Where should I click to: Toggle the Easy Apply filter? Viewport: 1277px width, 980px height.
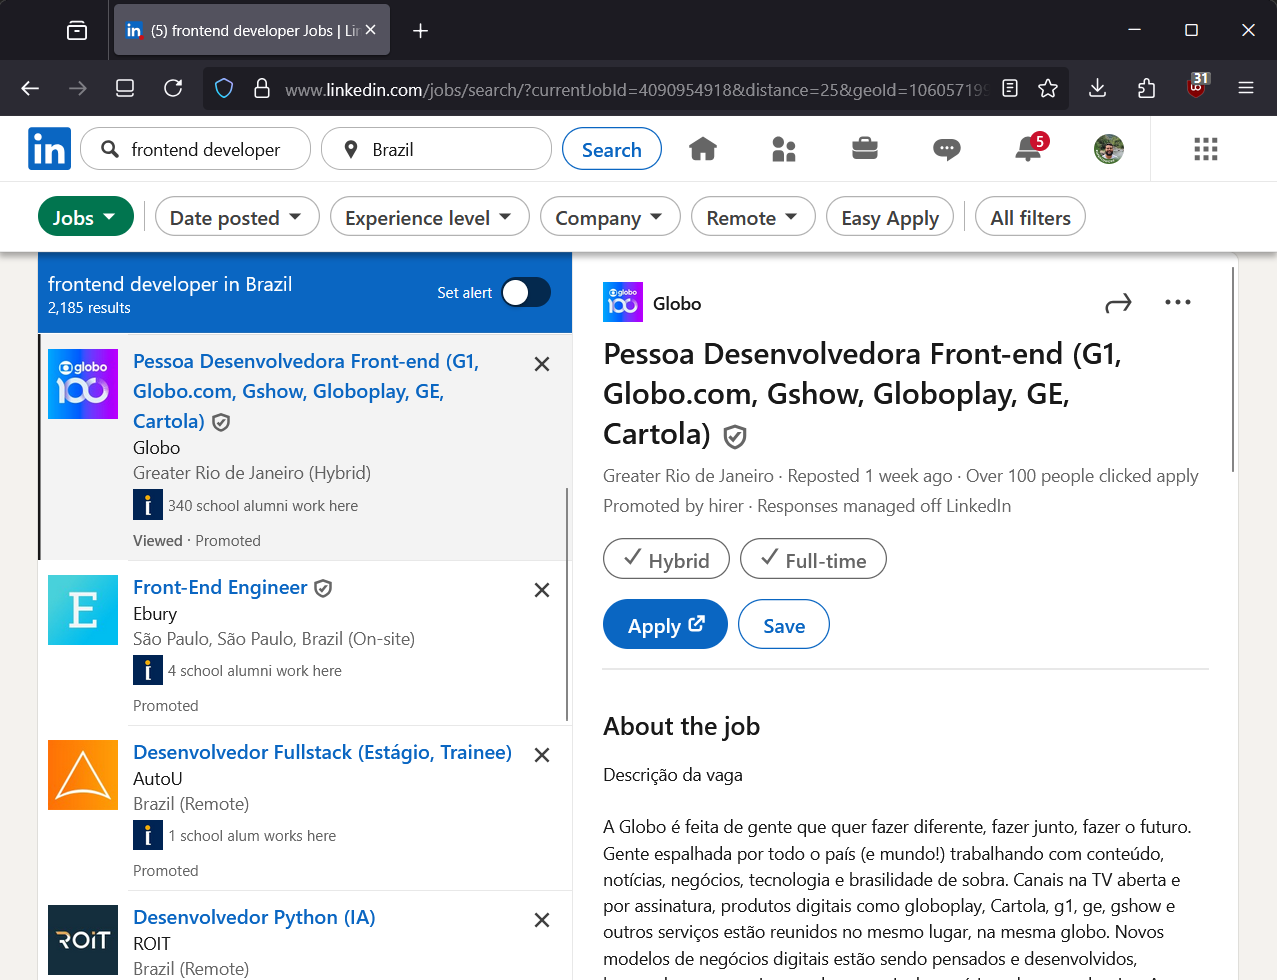[890, 217]
